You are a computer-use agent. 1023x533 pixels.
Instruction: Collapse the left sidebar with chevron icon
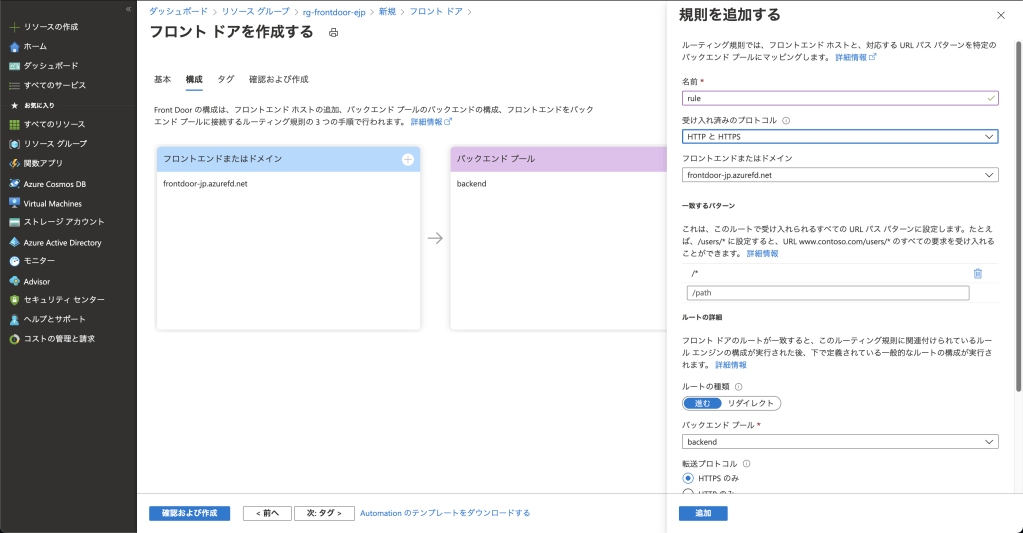pyautogui.click(x=128, y=8)
